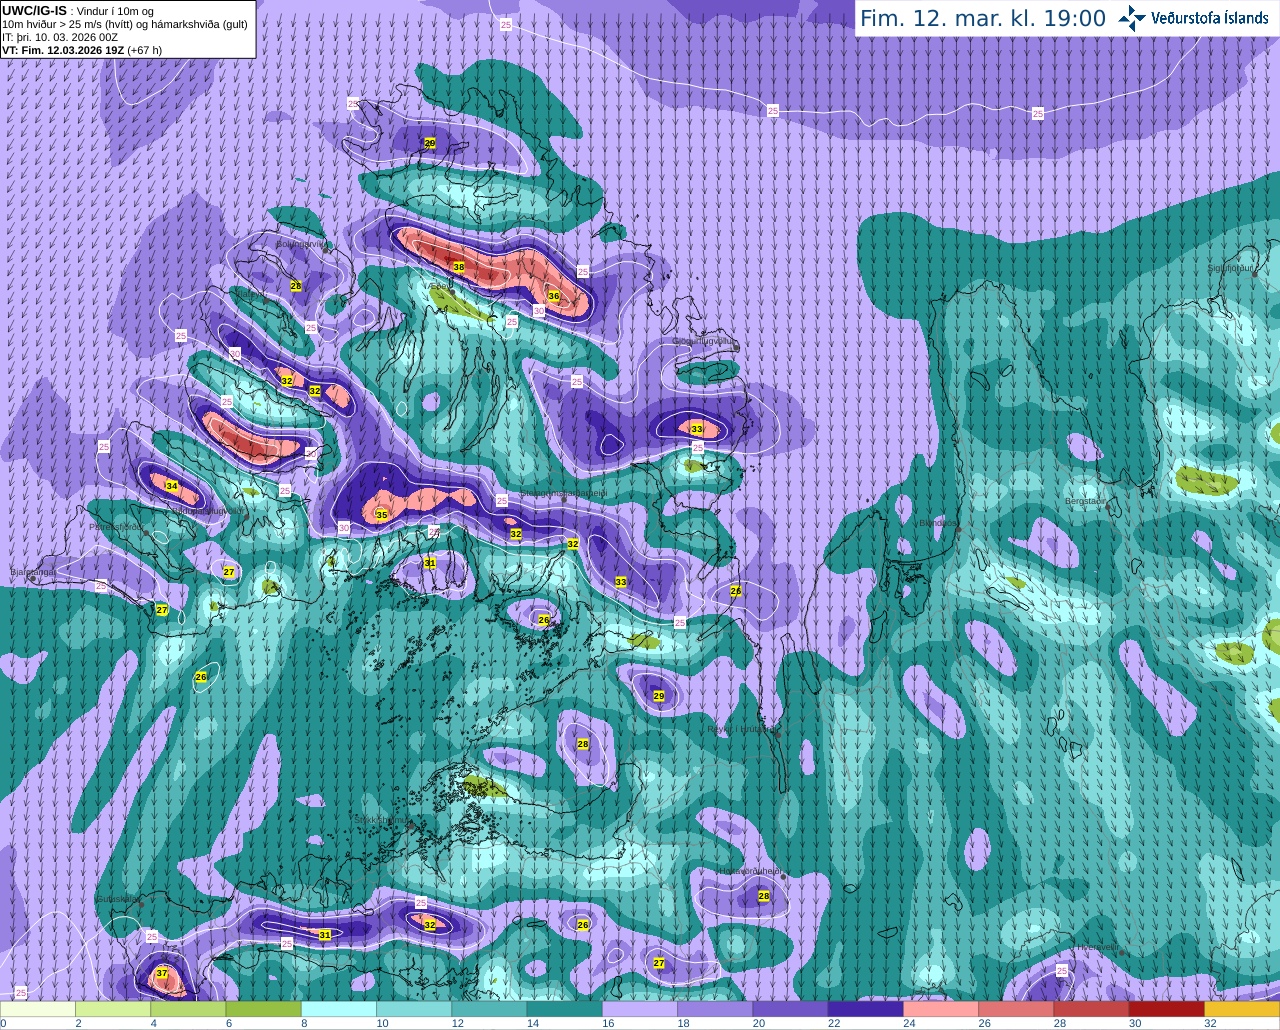This screenshot has height=1030, width=1280.
Task: Click the 'UWC/IG-IS' model title
Action: click(x=34, y=10)
